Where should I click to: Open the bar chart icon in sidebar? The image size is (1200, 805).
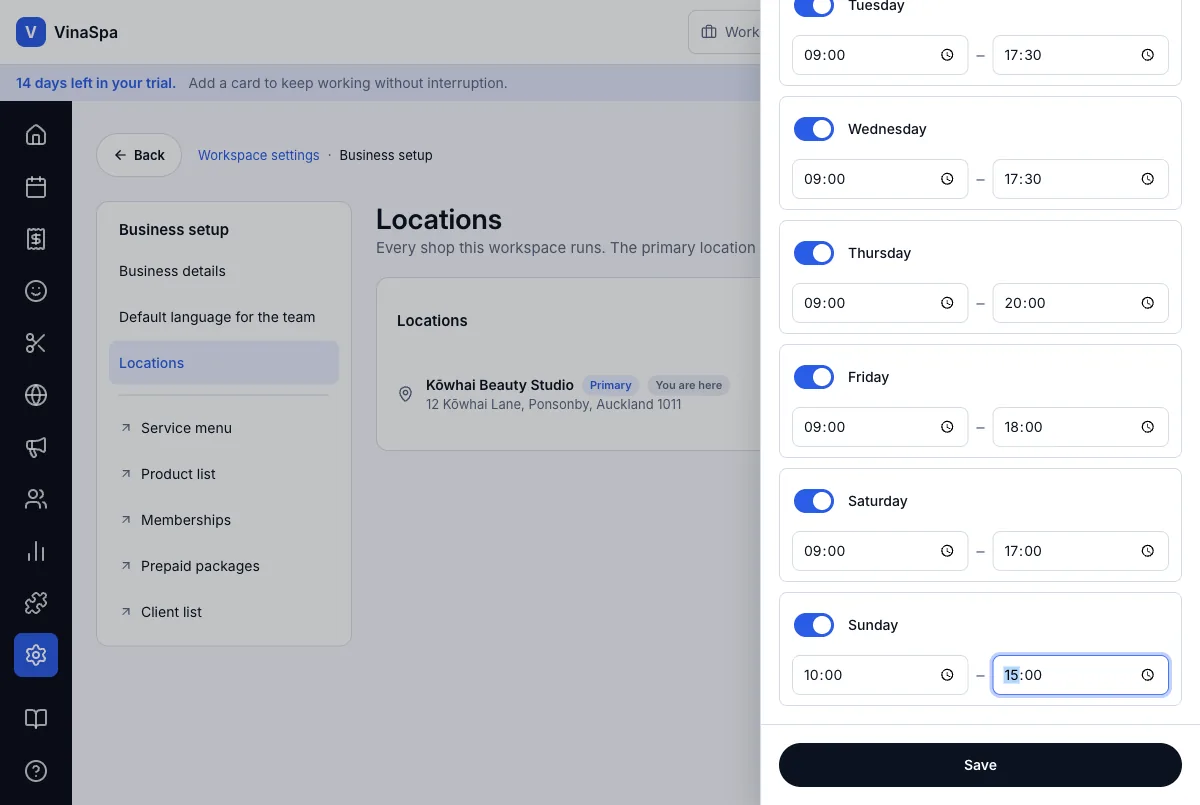pos(36,551)
